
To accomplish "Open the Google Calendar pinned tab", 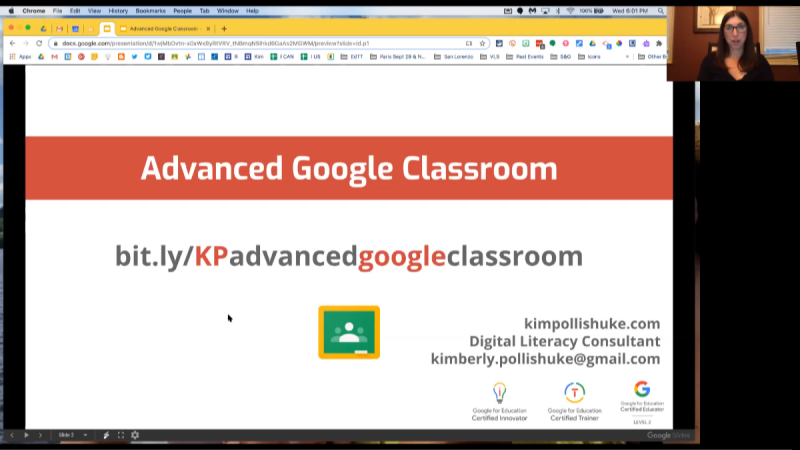I will (75, 29).
